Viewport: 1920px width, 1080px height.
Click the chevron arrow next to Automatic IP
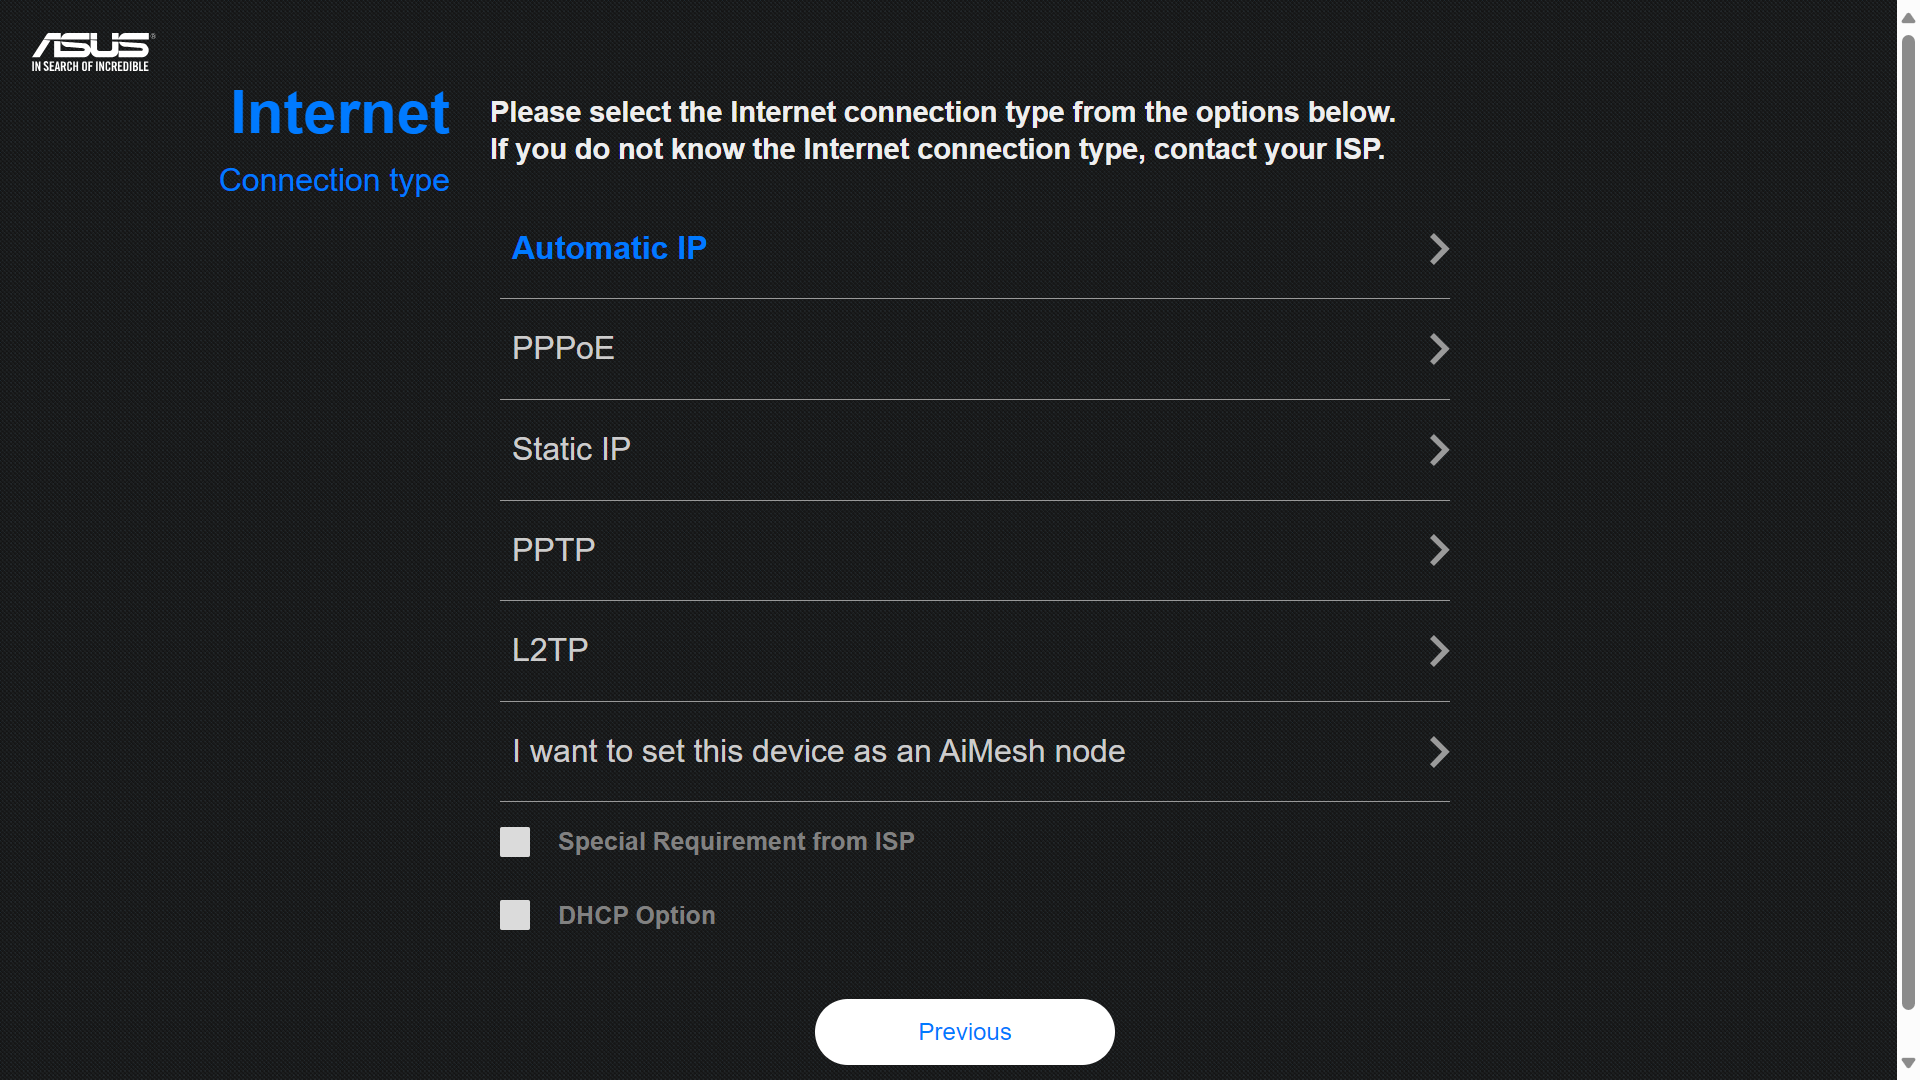coord(1439,249)
